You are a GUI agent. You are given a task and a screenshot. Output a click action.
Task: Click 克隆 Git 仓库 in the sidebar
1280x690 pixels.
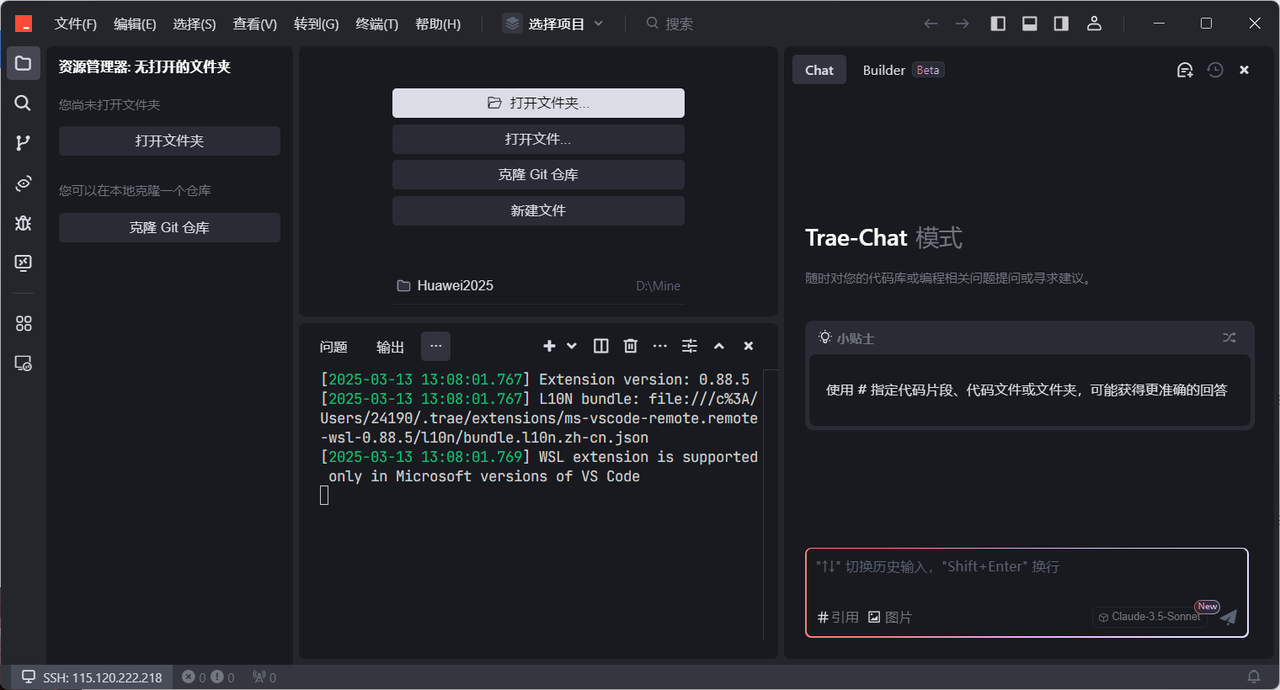click(170, 227)
